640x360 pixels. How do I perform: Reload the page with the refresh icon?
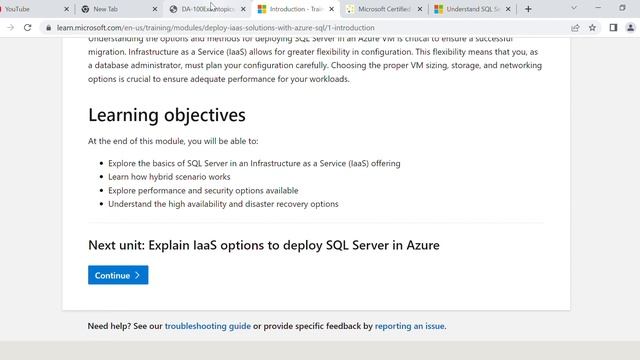(x=27, y=28)
